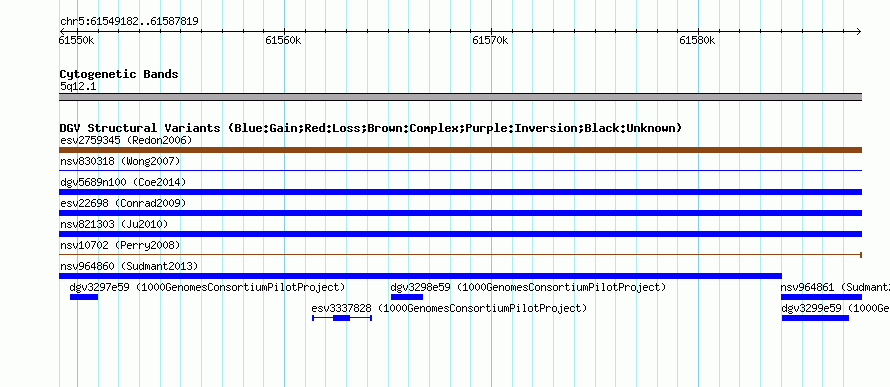Click the nsv964860 (Sudmant2013) blue bar
The width and height of the screenshot is (890, 387).
point(421,276)
